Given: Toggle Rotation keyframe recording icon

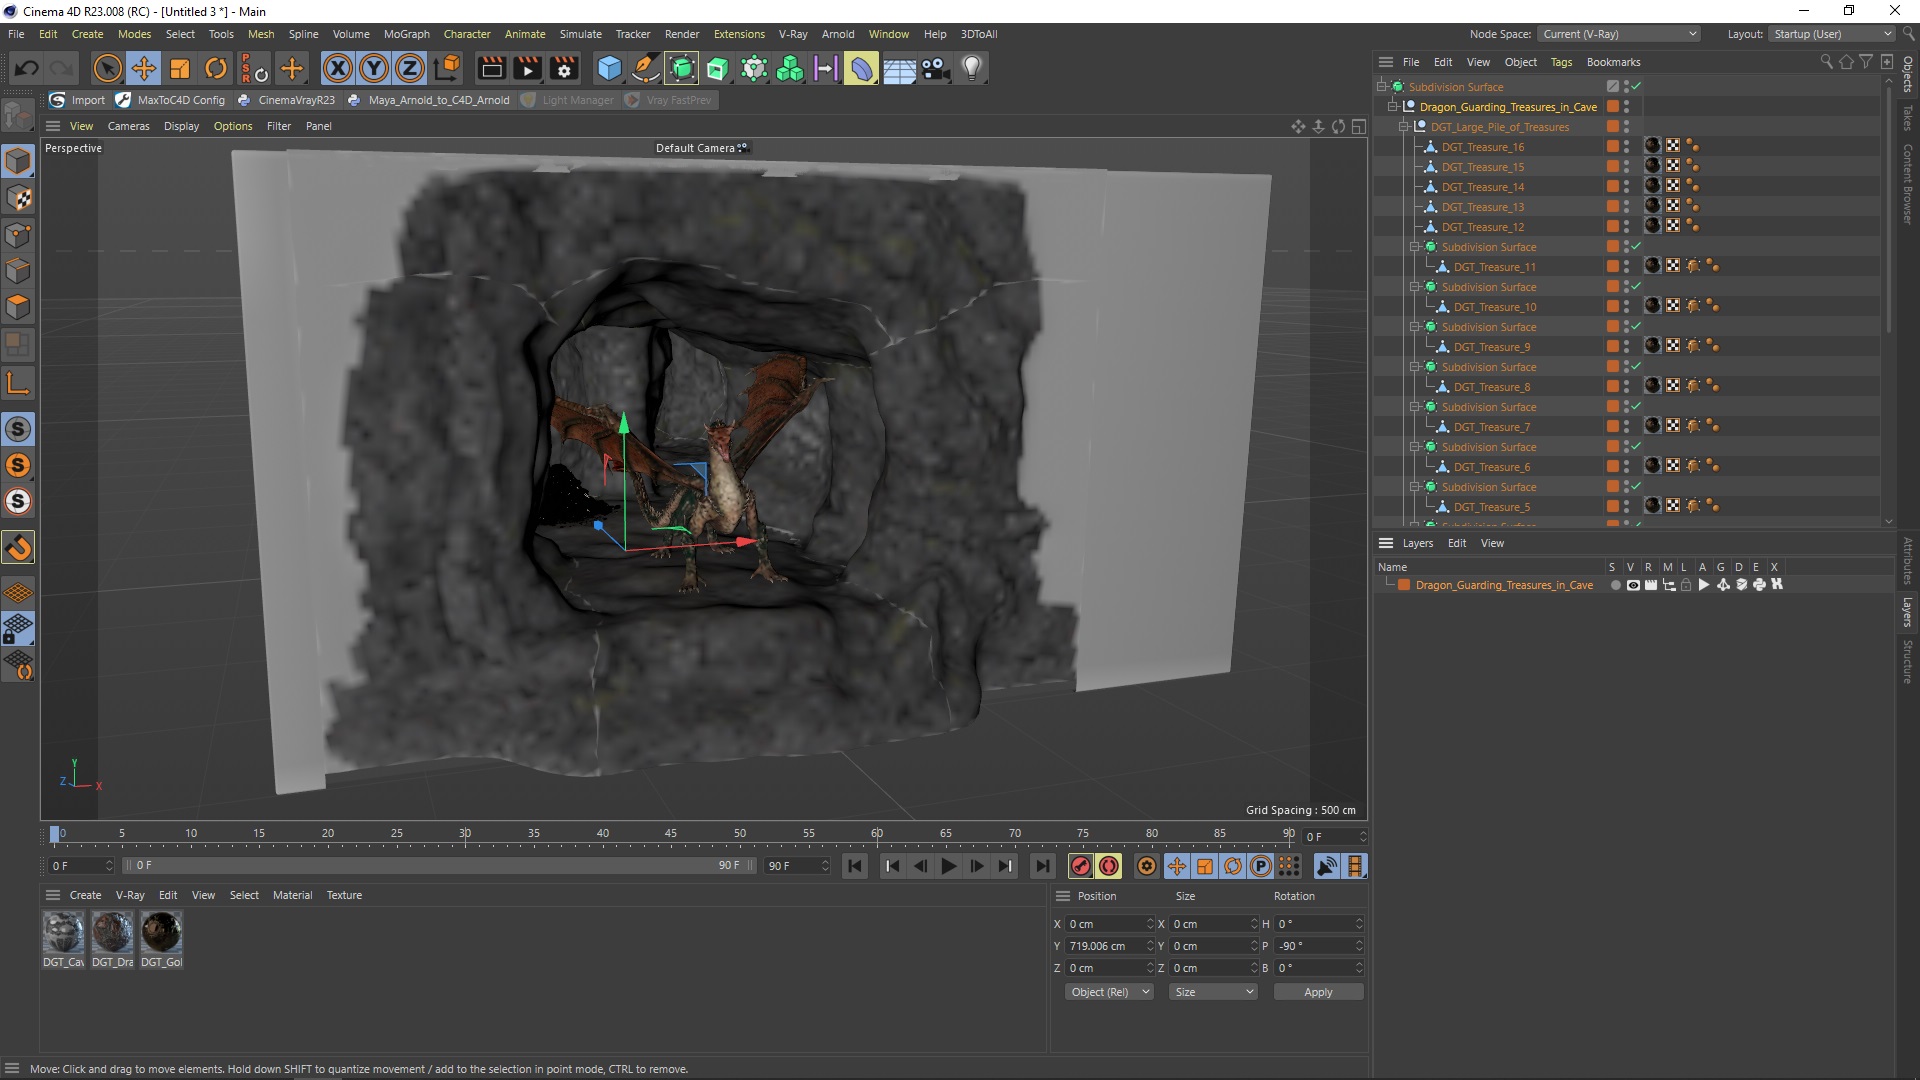Looking at the screenshot, I should point(1233,866).
